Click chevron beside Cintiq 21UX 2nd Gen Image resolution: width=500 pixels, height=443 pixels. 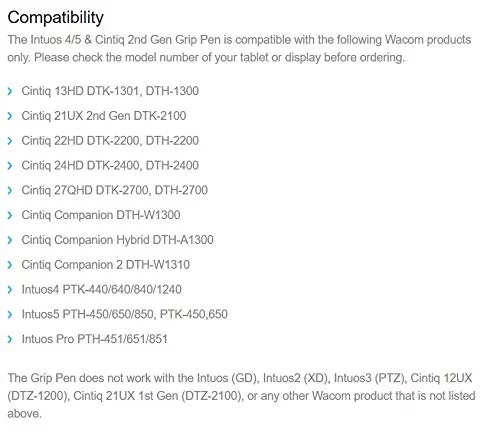point(10,116)
